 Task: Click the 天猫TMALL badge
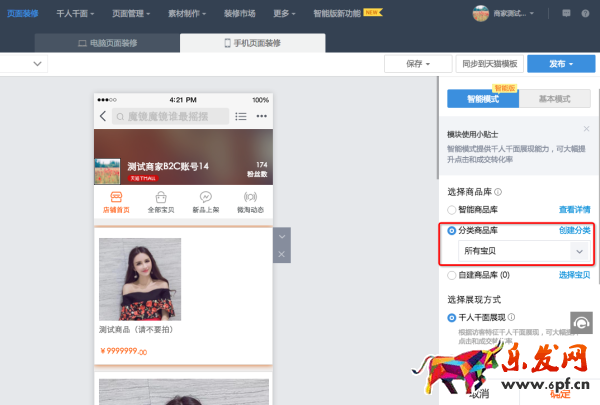[x=143, y=178]
